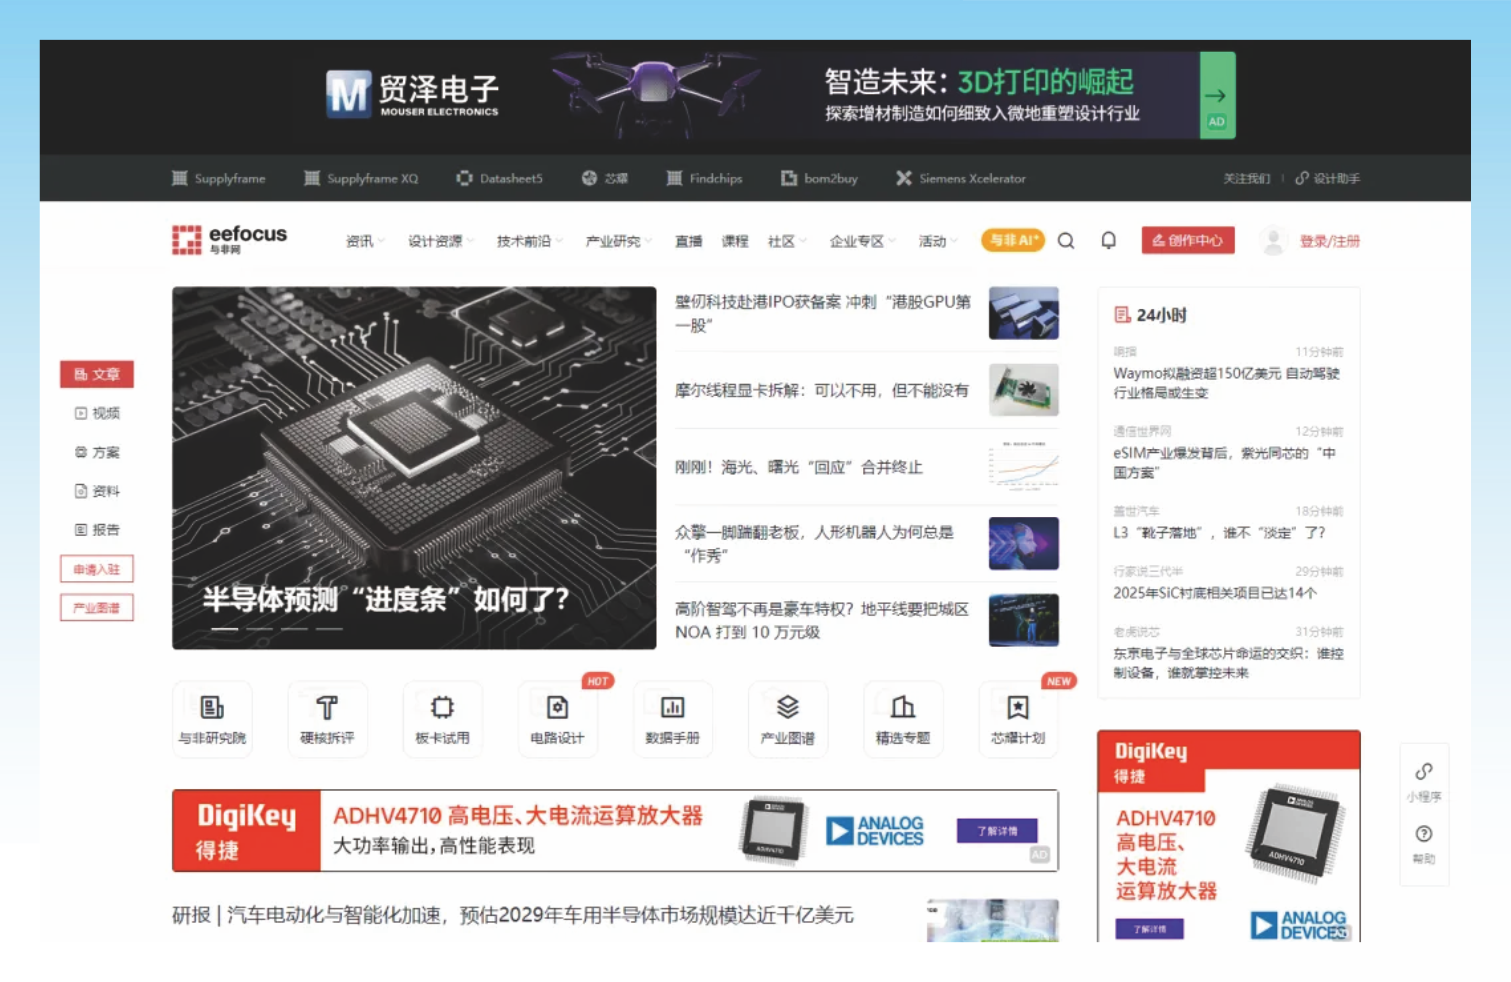Click the 帮助 help icon

(x=1423, y=835)
